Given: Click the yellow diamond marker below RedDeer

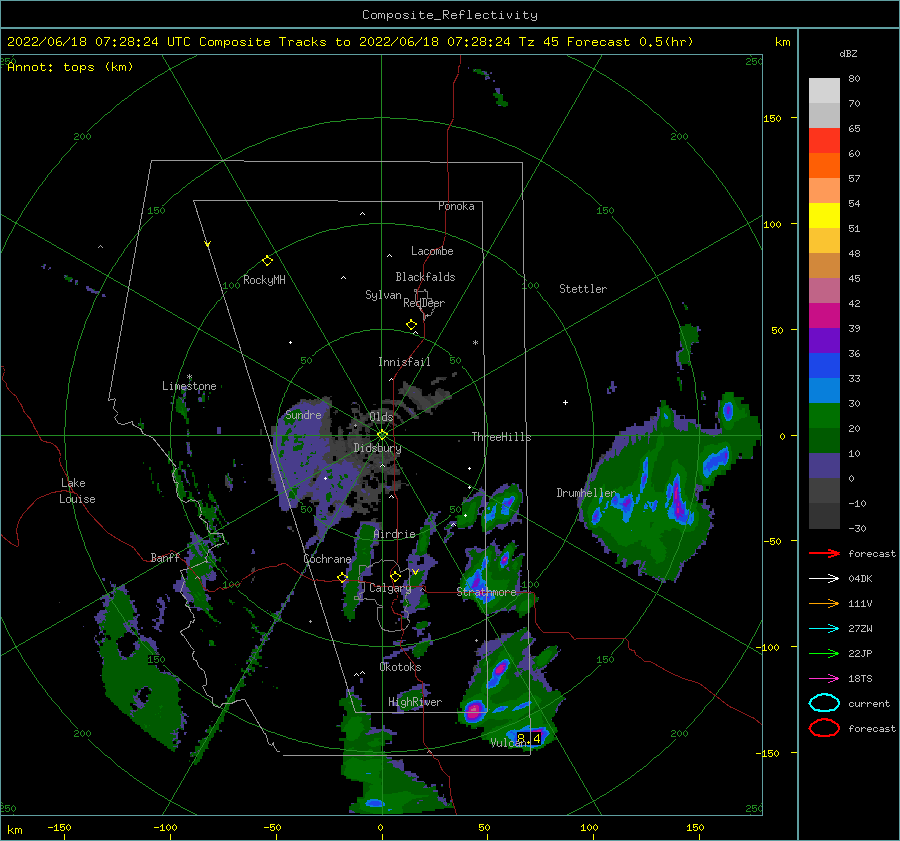Looking at the screenshot, I should pyautogui.click(x=411, y=325).
